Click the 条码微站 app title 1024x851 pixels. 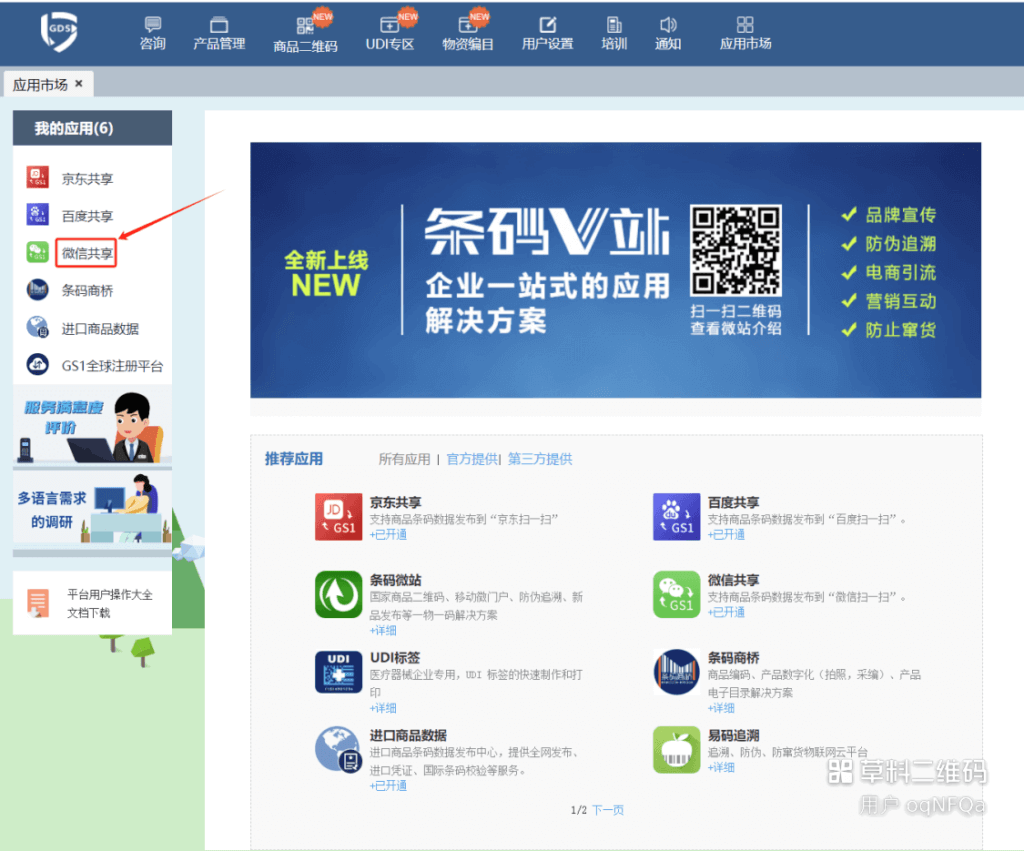click(395, 580)
